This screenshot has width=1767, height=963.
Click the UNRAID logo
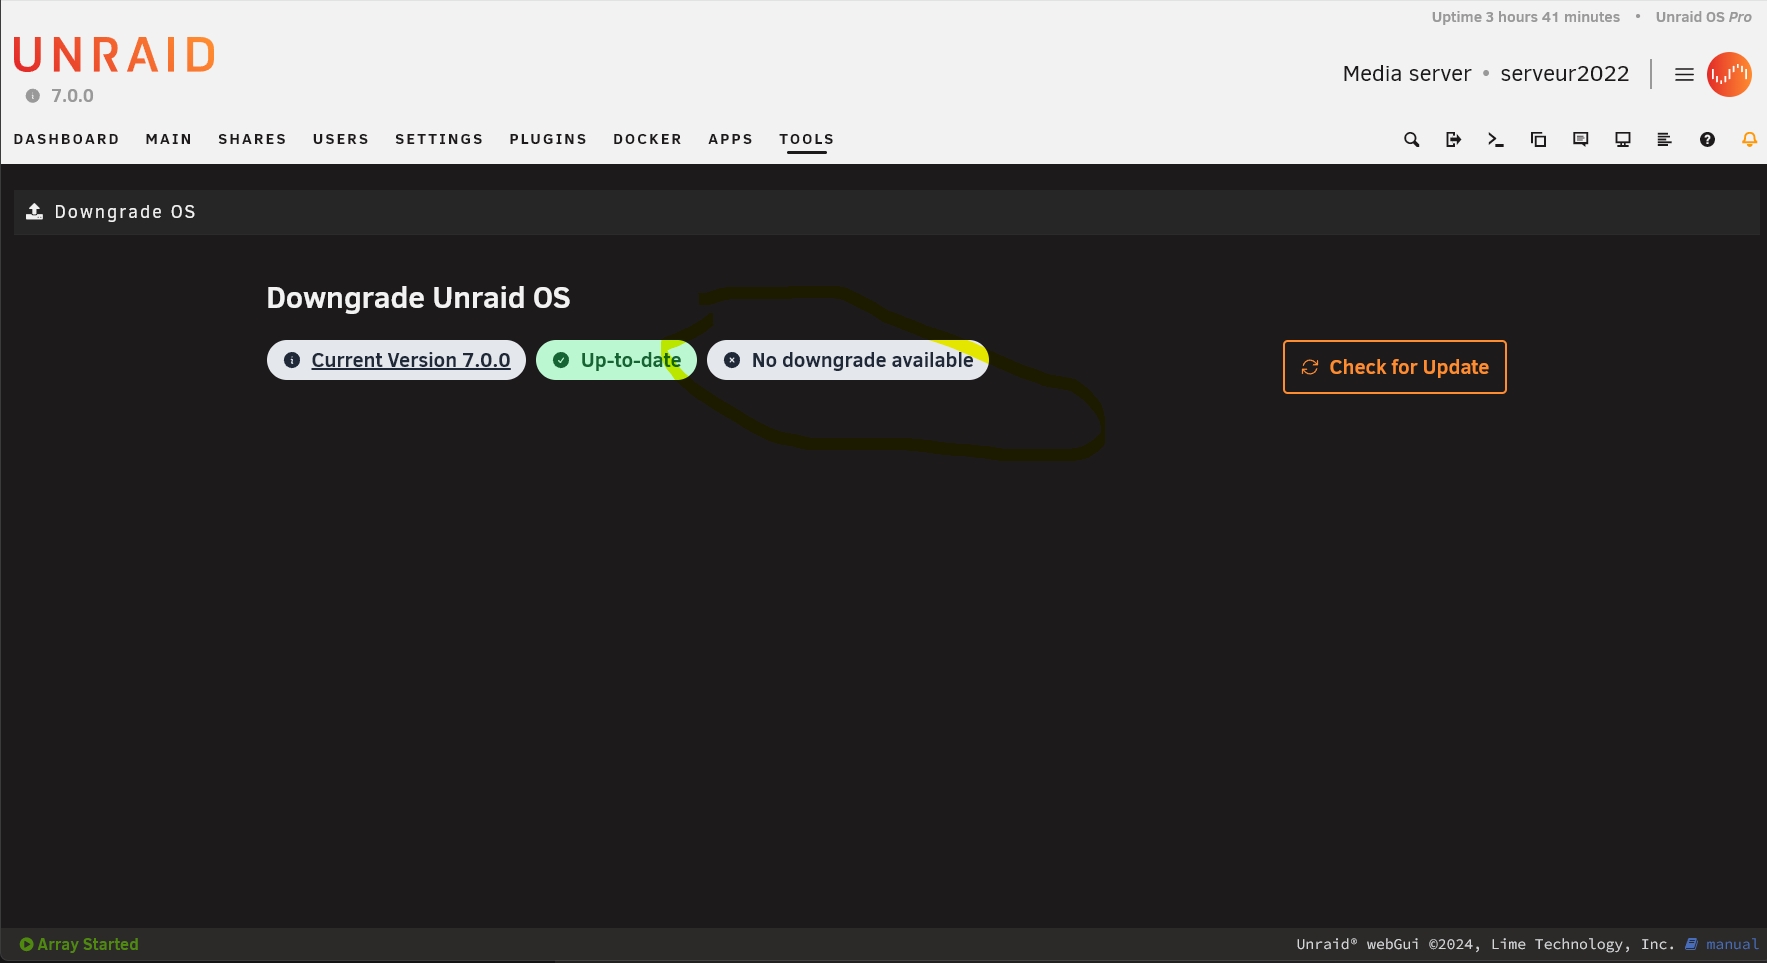[114, 55]
